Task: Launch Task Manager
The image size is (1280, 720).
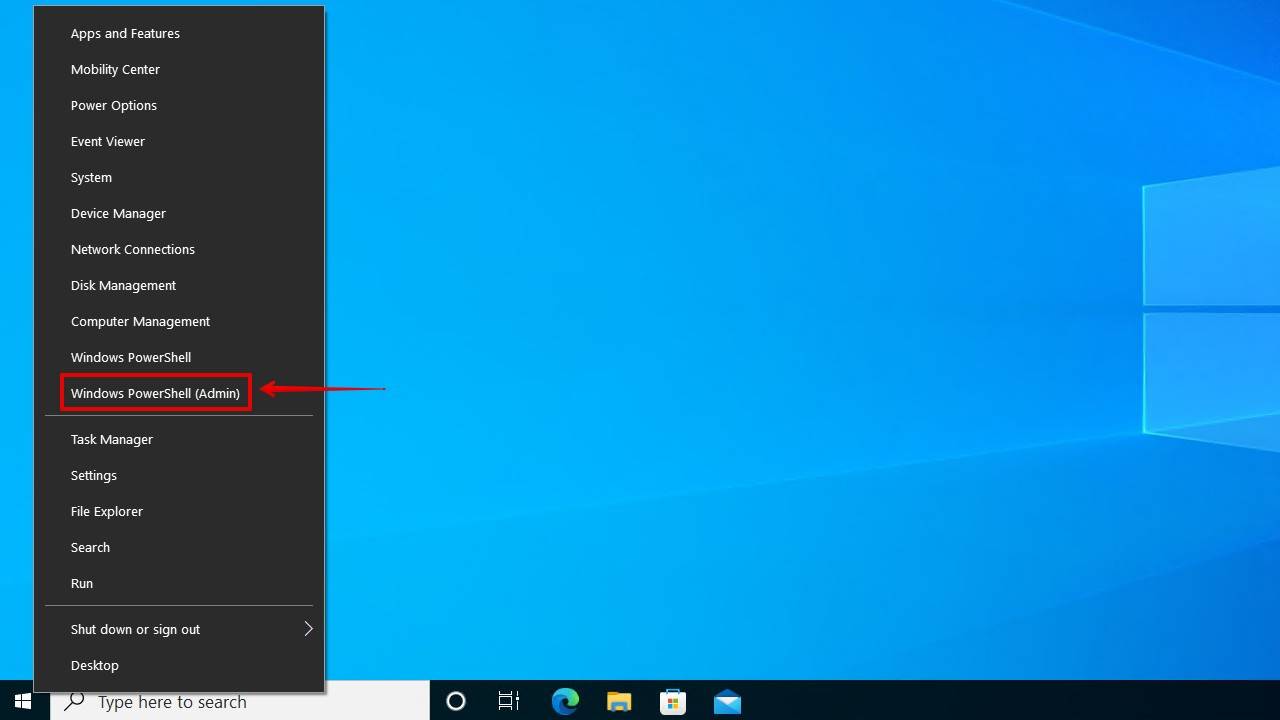Action: pos(111,439)
